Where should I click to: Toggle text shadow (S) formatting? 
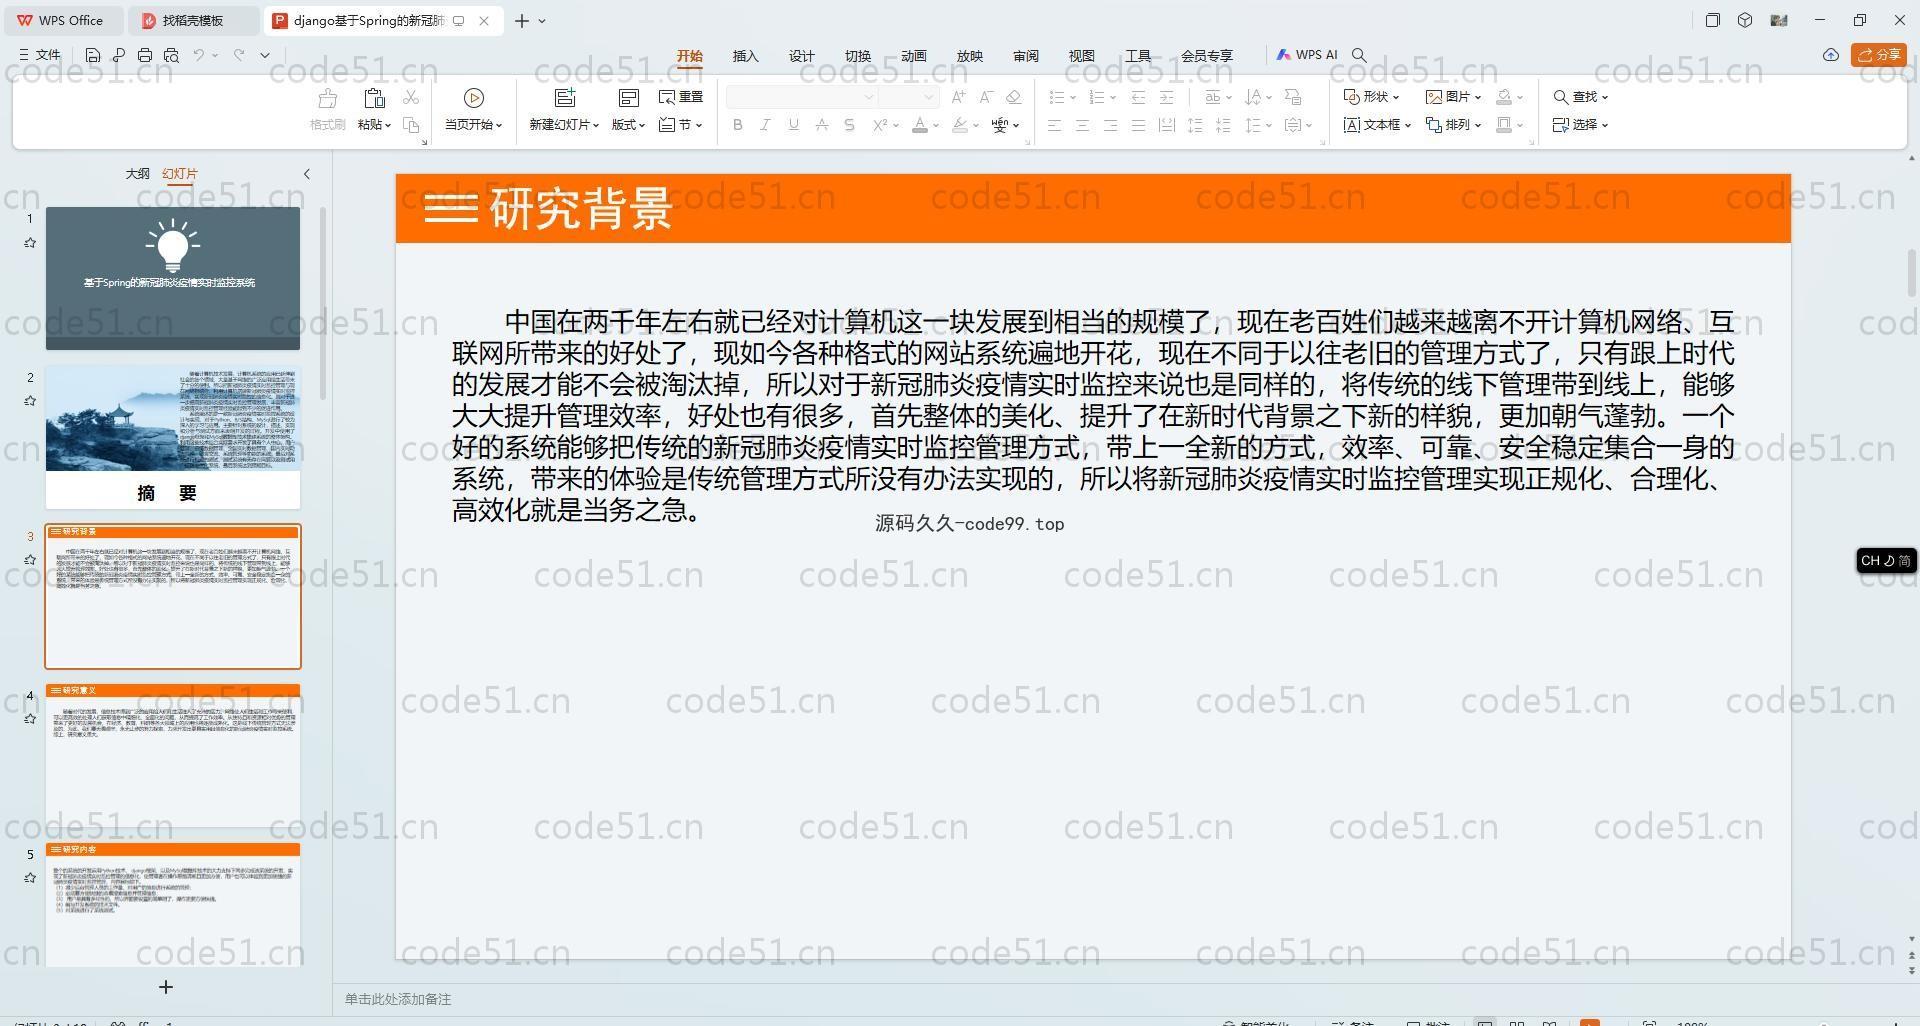849,125
